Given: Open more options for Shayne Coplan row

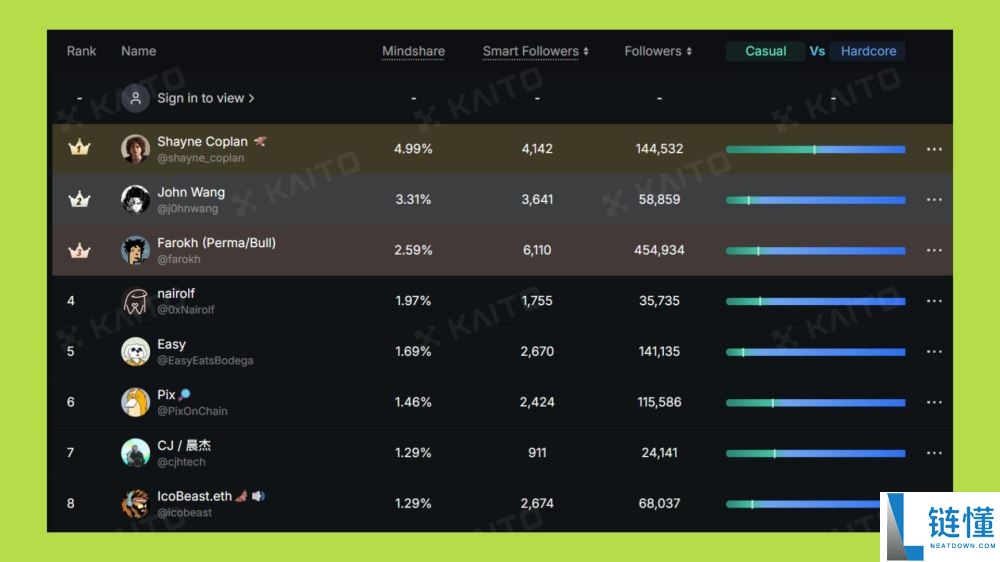Looking at the screenshot, I should click(934, 149).
